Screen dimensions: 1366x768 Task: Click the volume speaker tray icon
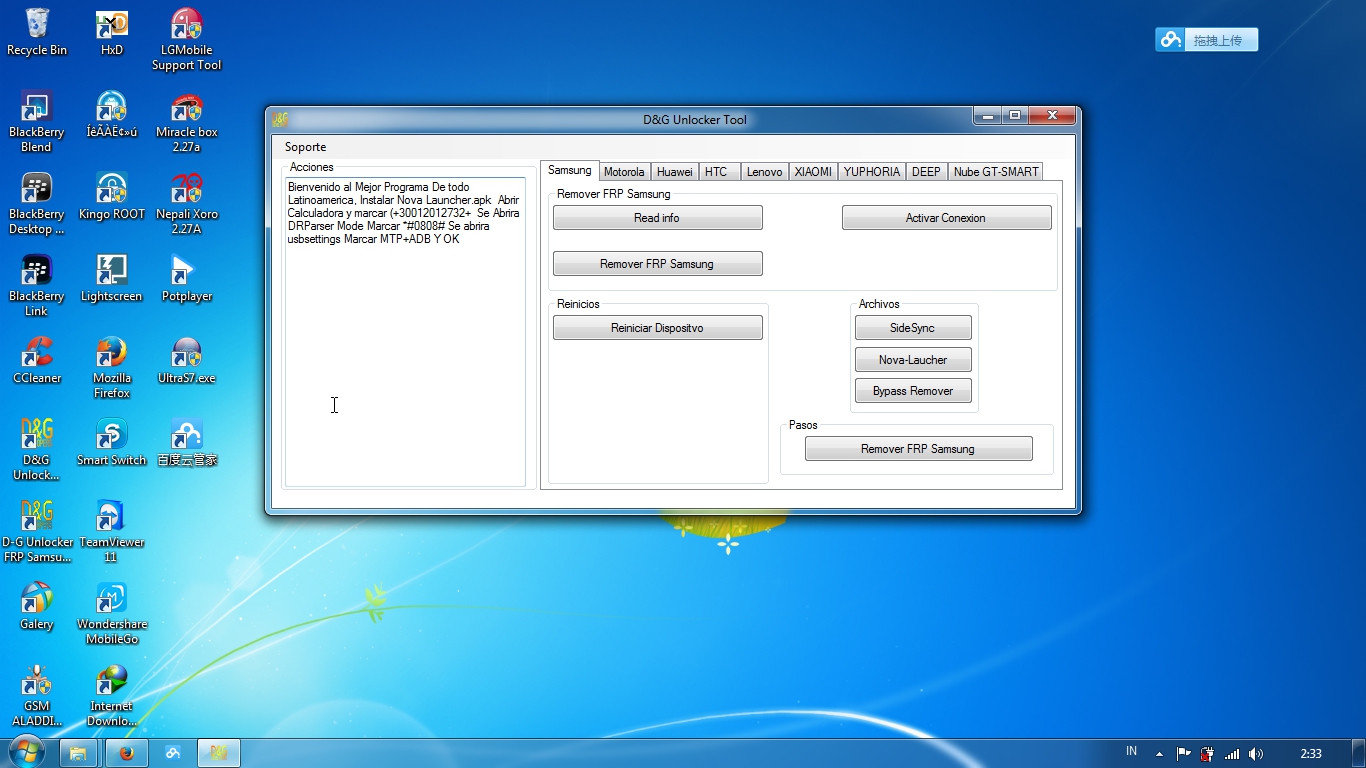point(1256,754)
